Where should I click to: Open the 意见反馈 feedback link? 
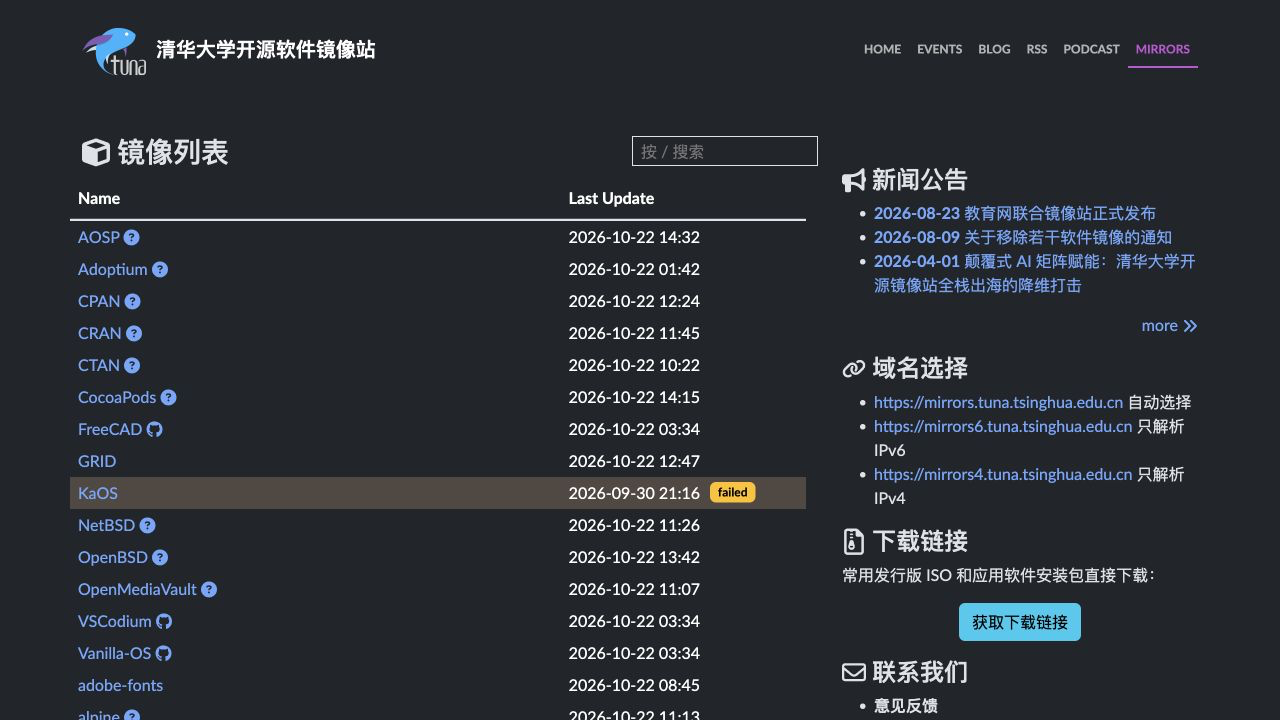pos(906,705)
